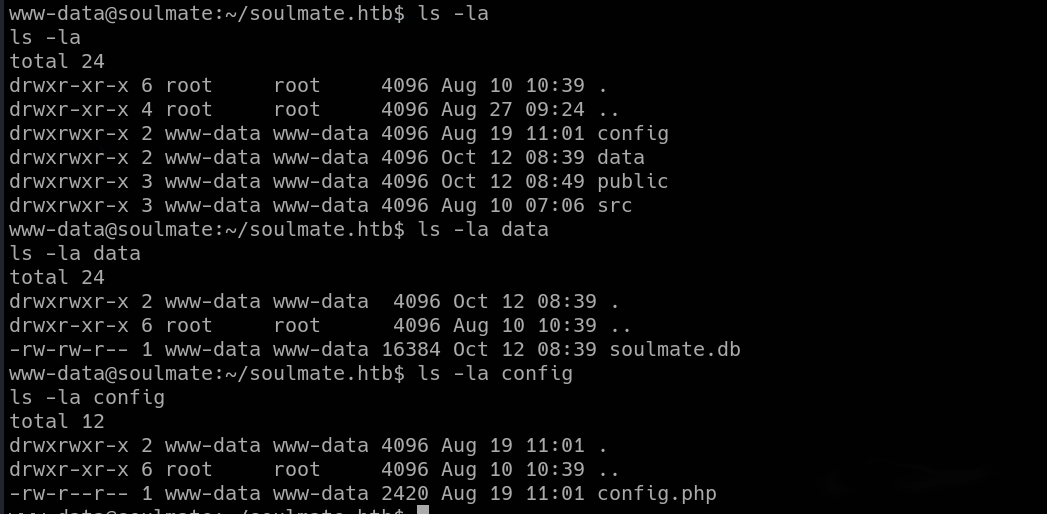Click the -rw-rw-r-- permissions string
The height and width of the screenshot is (514, 1047).
click(69, 349)
